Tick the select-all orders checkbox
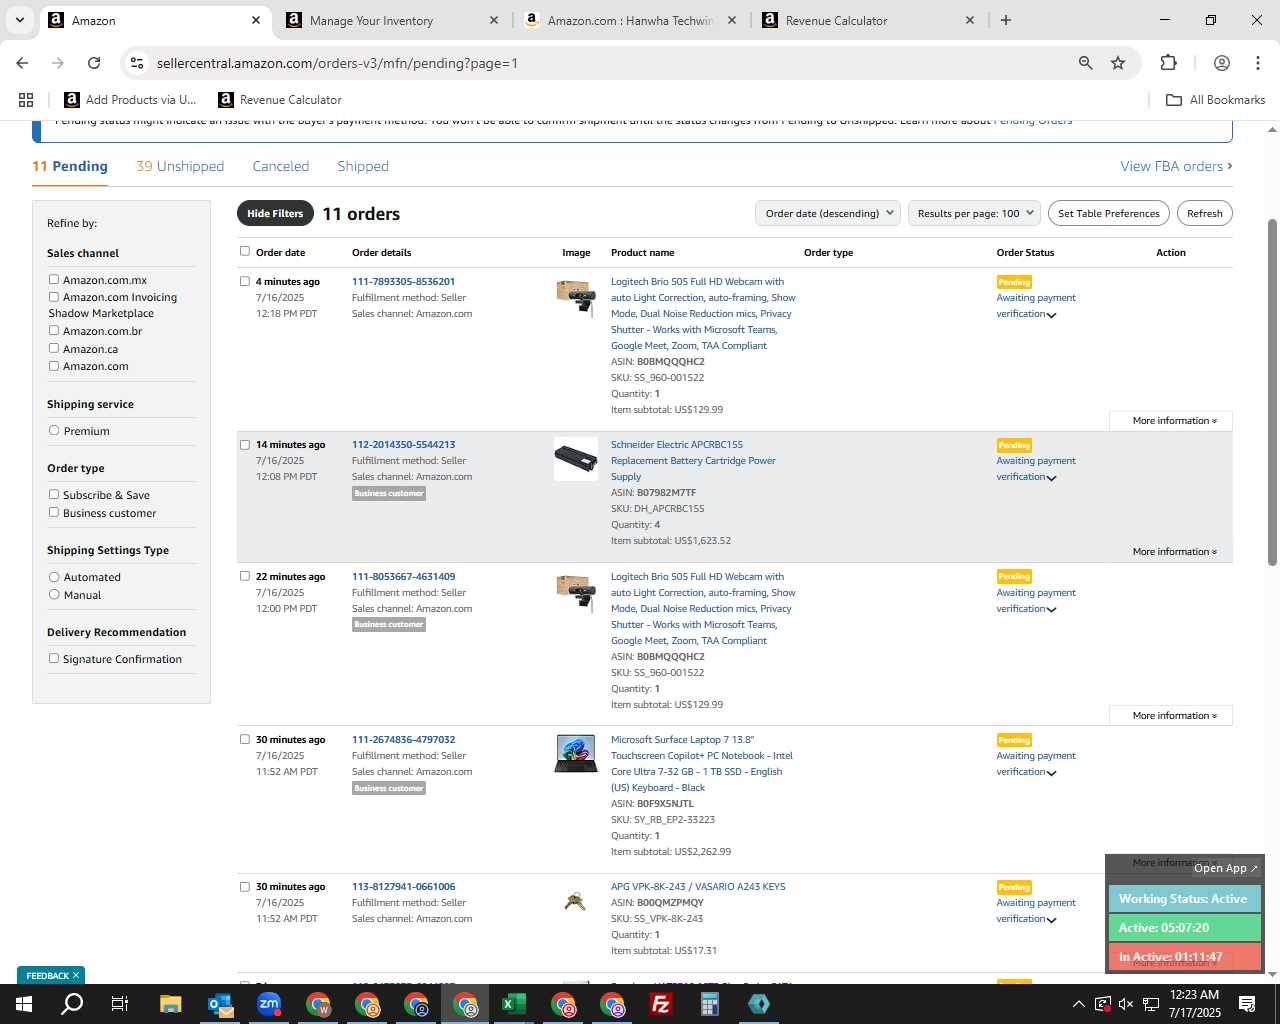This screenshot has height=1024, width=1280. point(245,251)
